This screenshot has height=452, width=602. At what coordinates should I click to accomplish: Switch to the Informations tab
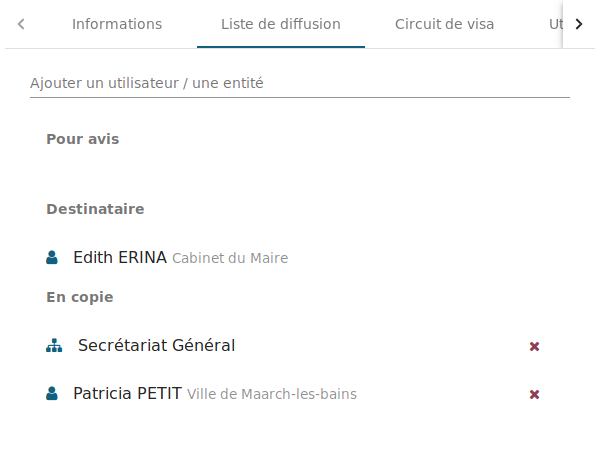[117, 24]
